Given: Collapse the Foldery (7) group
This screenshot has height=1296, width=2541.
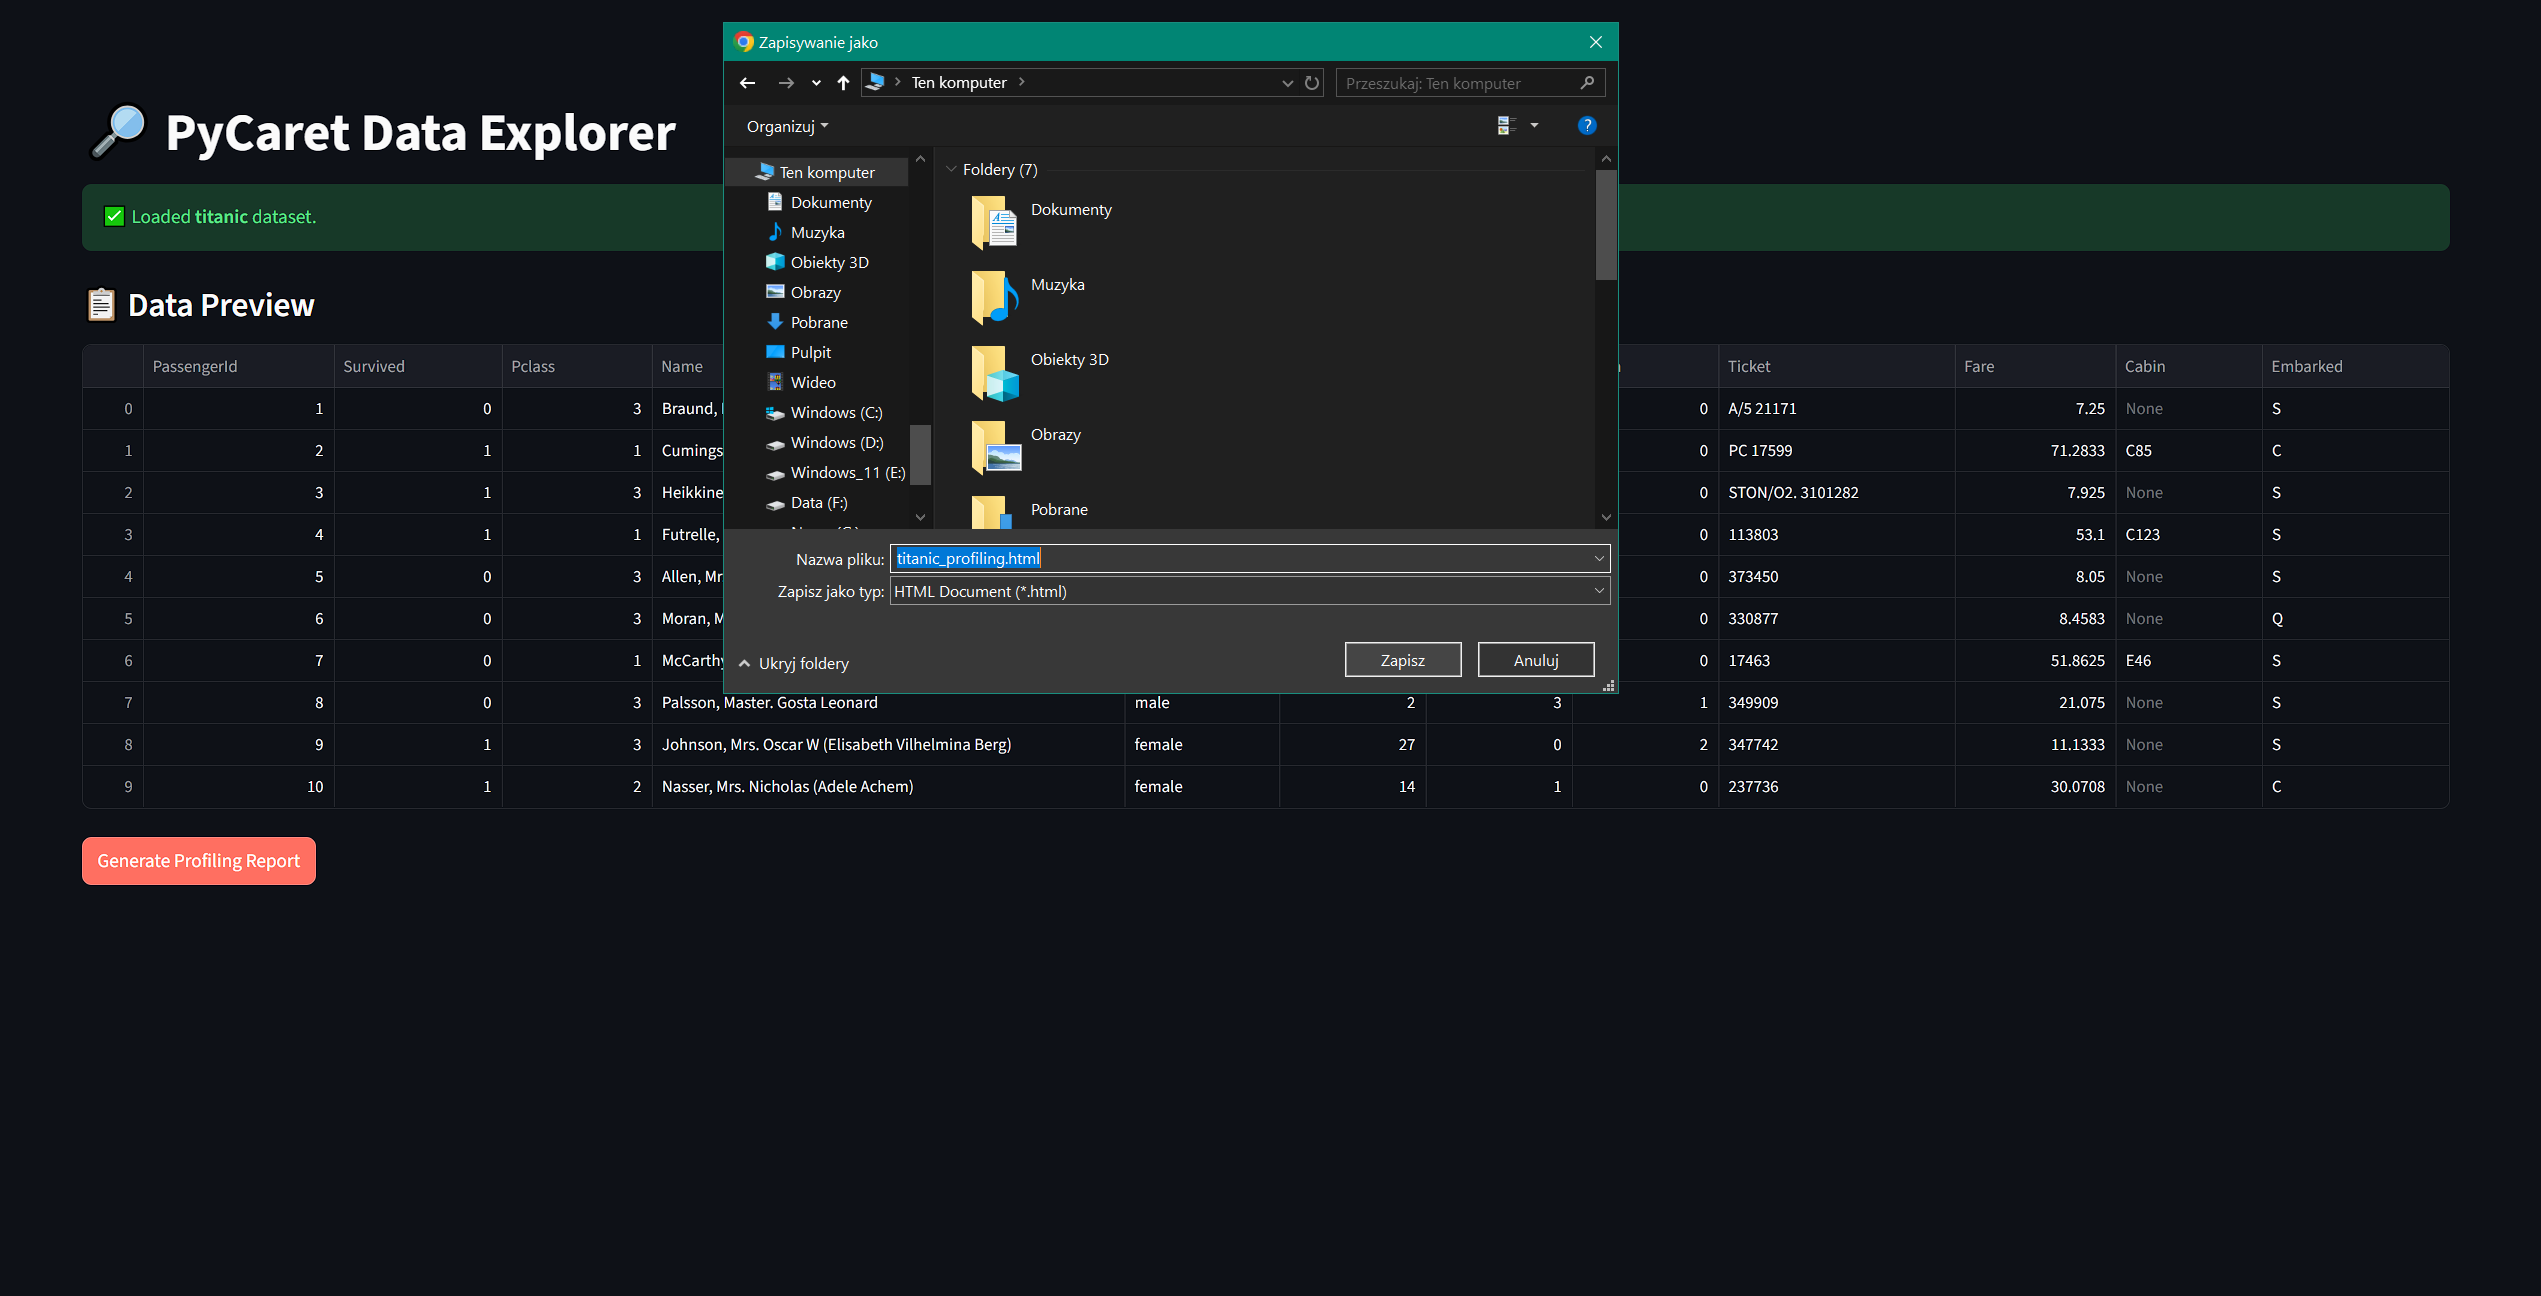Looking at the screenshot, I should [951, 170].
